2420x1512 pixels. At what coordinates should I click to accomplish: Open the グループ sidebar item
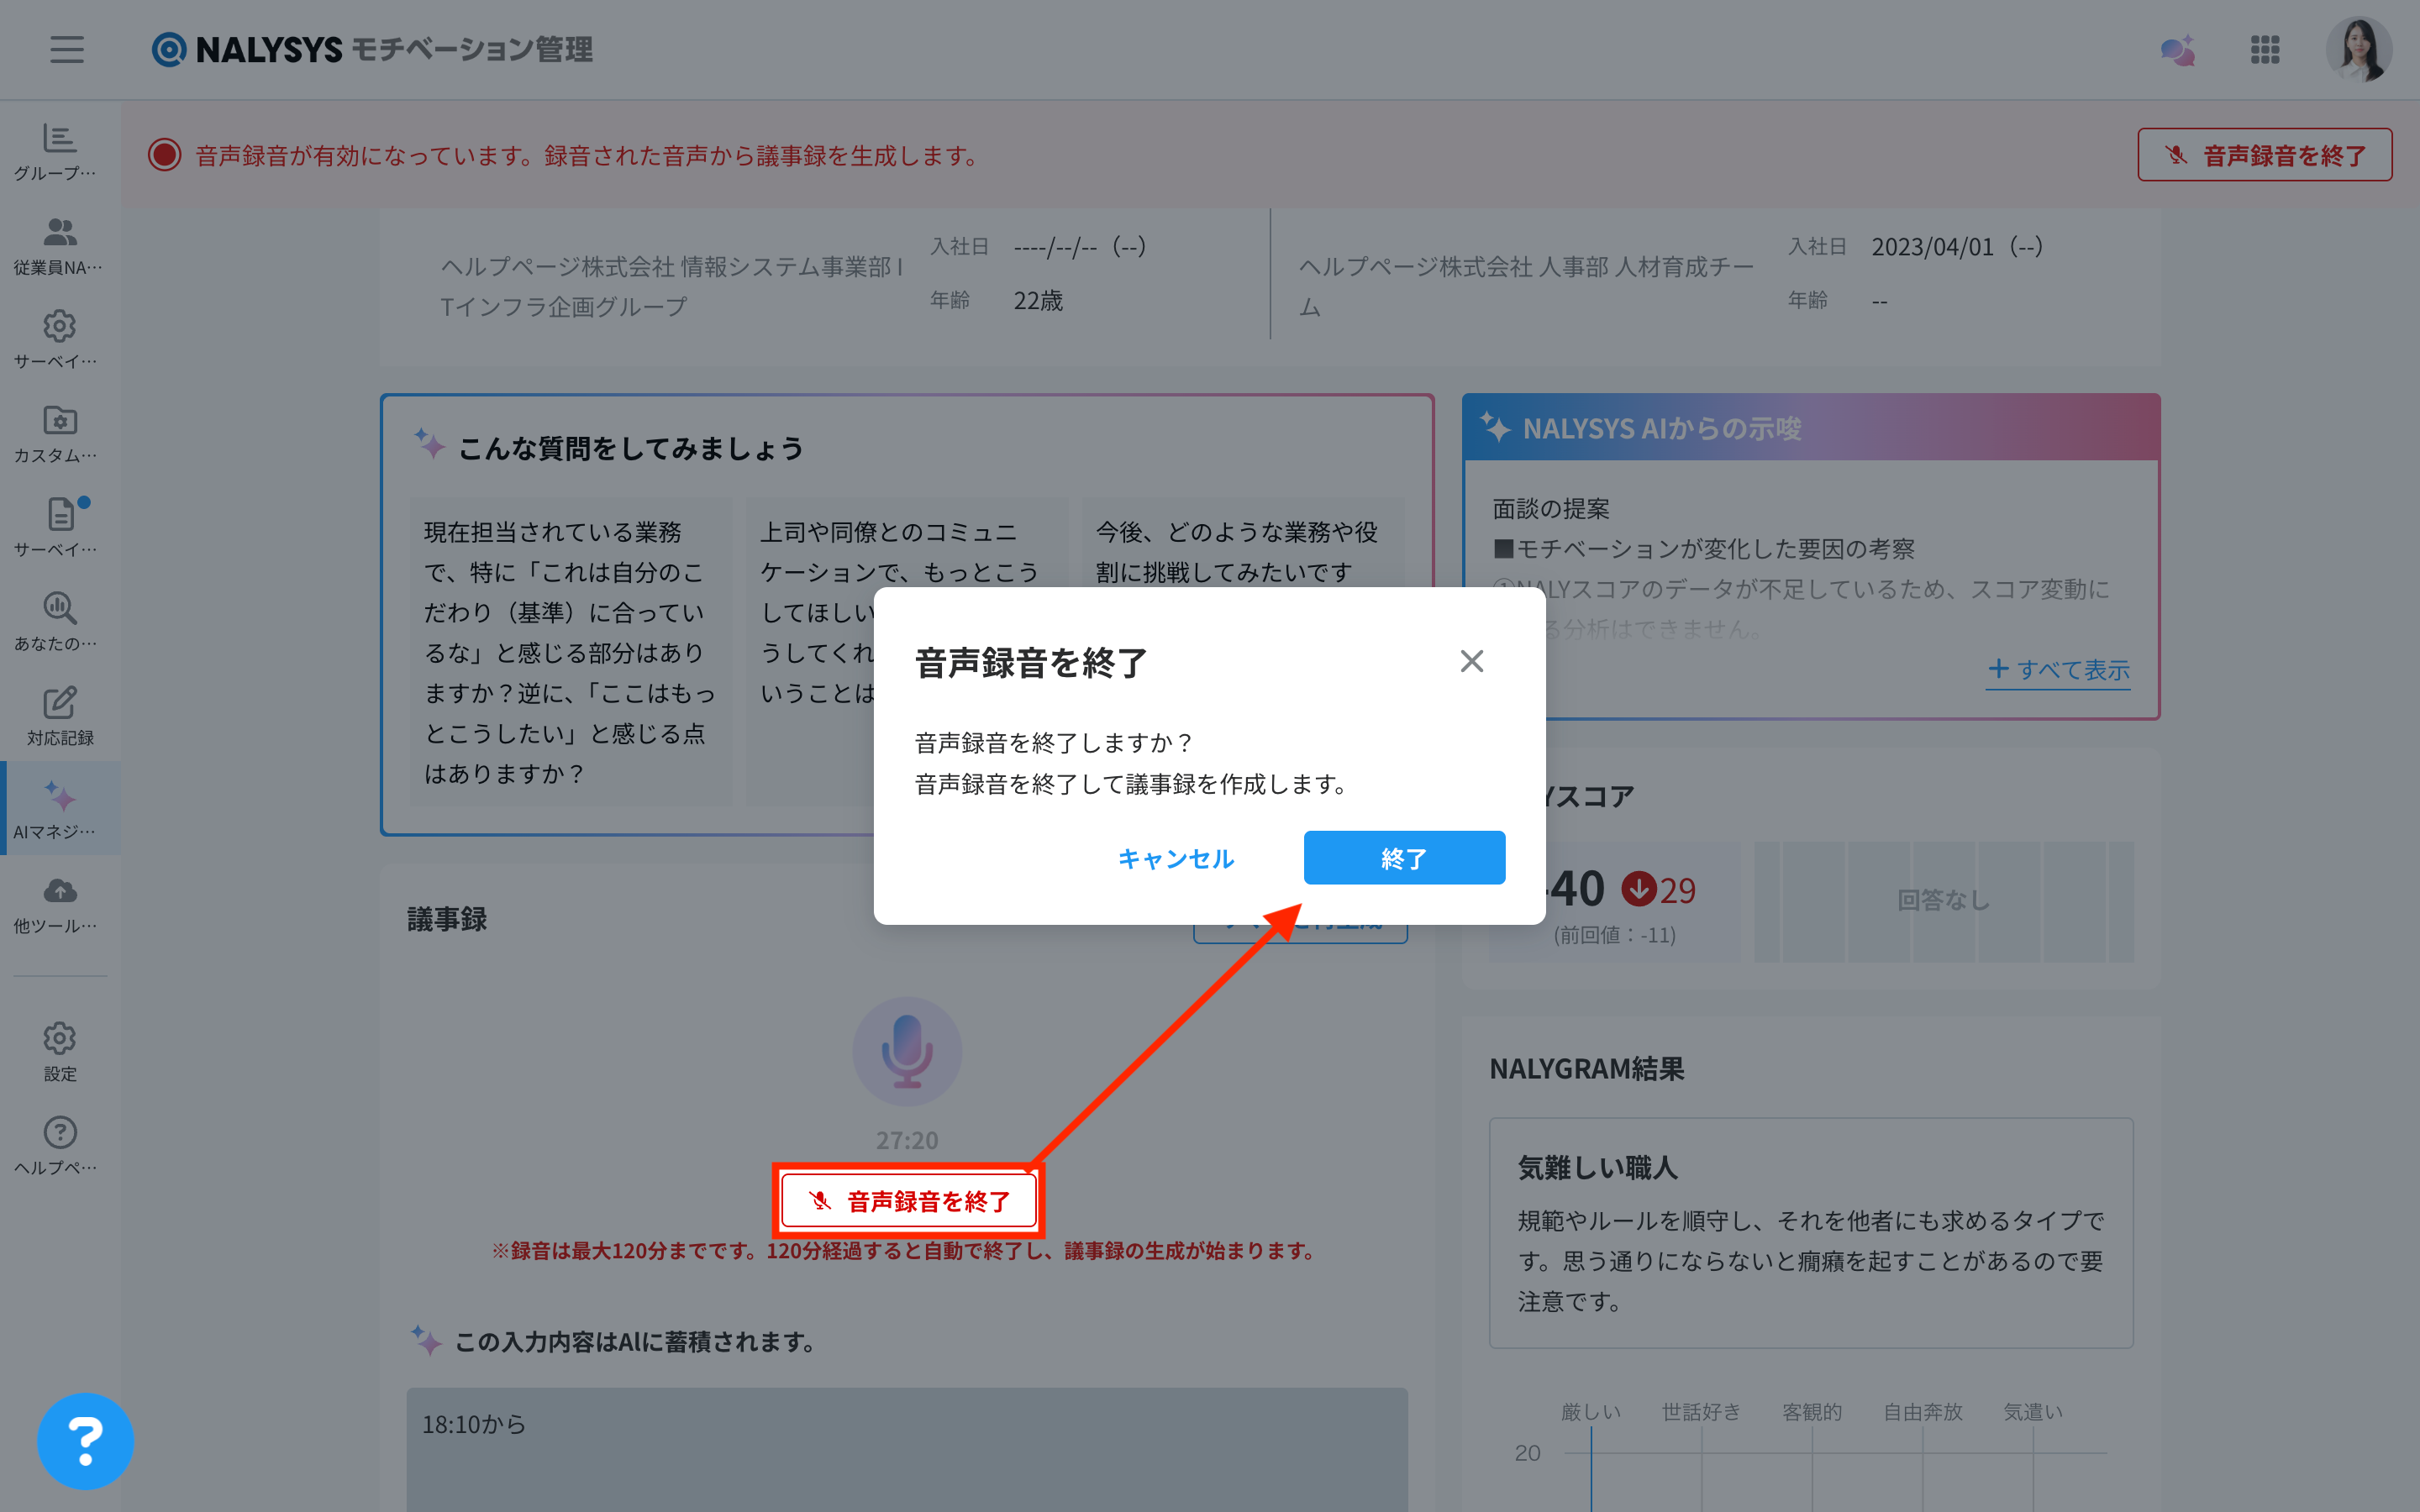[x=59, y=151]
